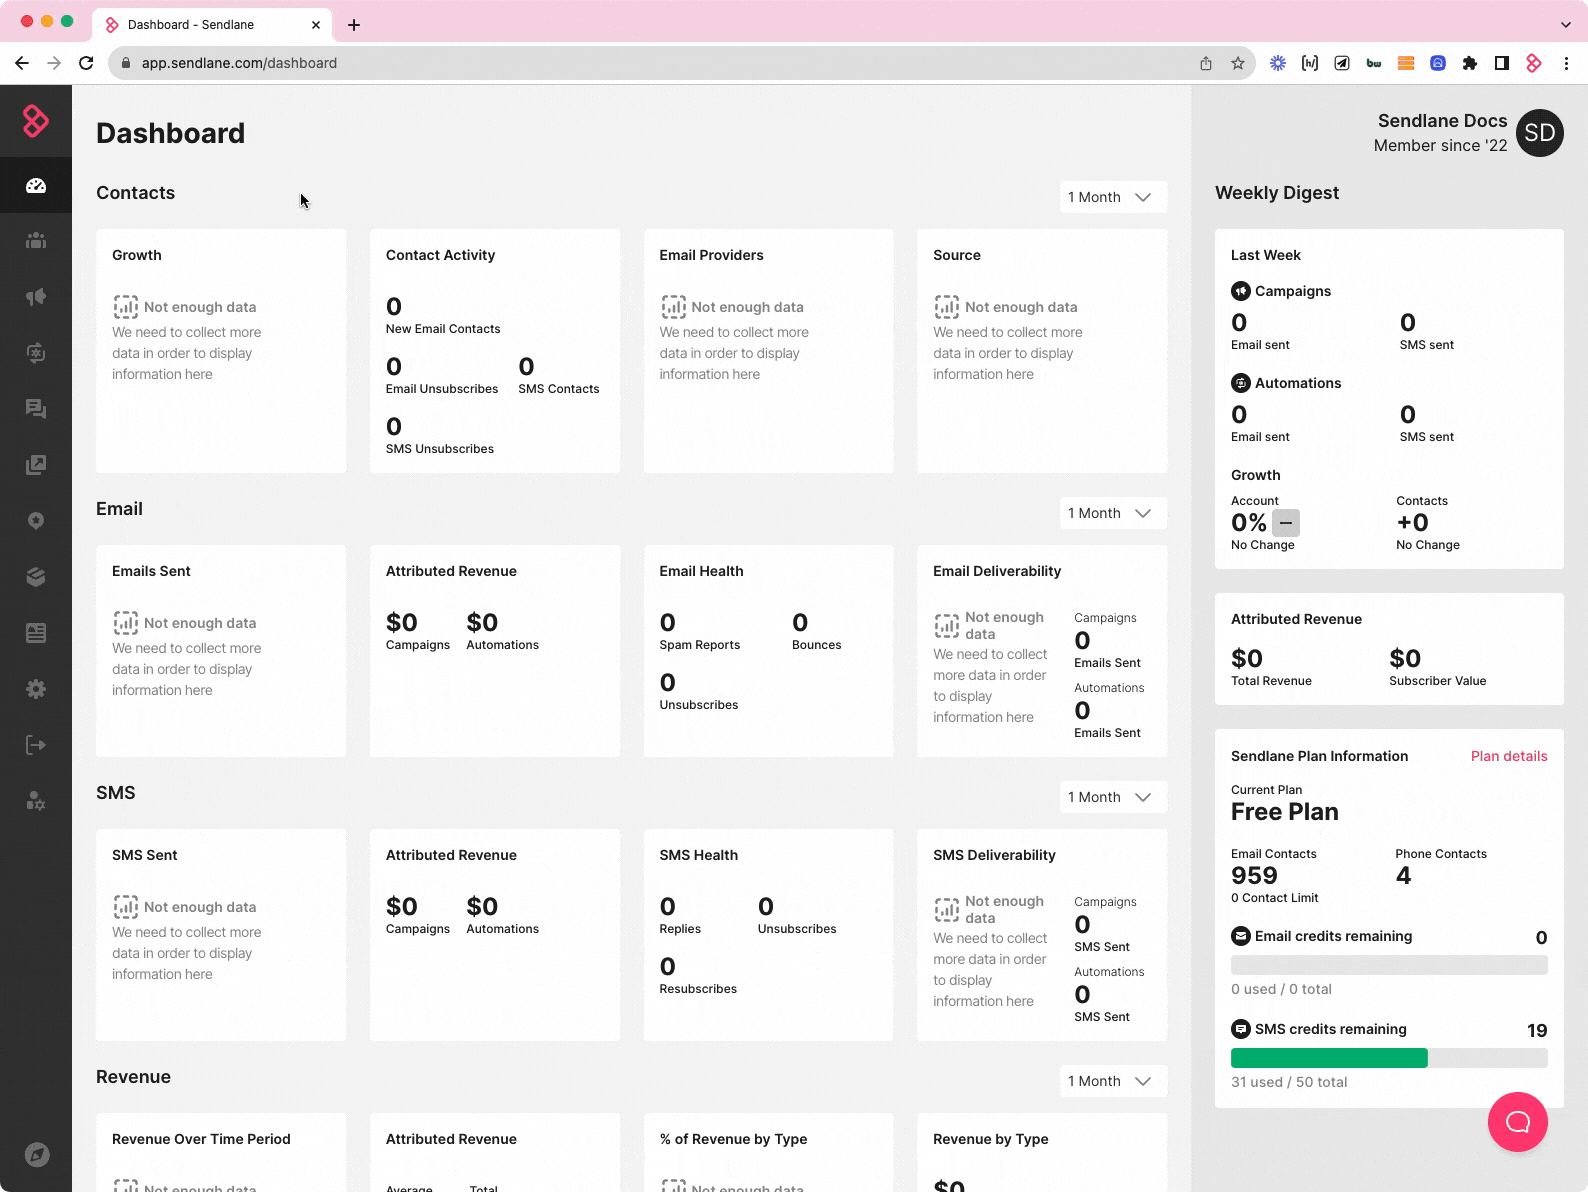This screenshot has width=1588, height=1192.
Task: Open SMS 1 Month dropdown
Action: click(x=1113, y=797)
